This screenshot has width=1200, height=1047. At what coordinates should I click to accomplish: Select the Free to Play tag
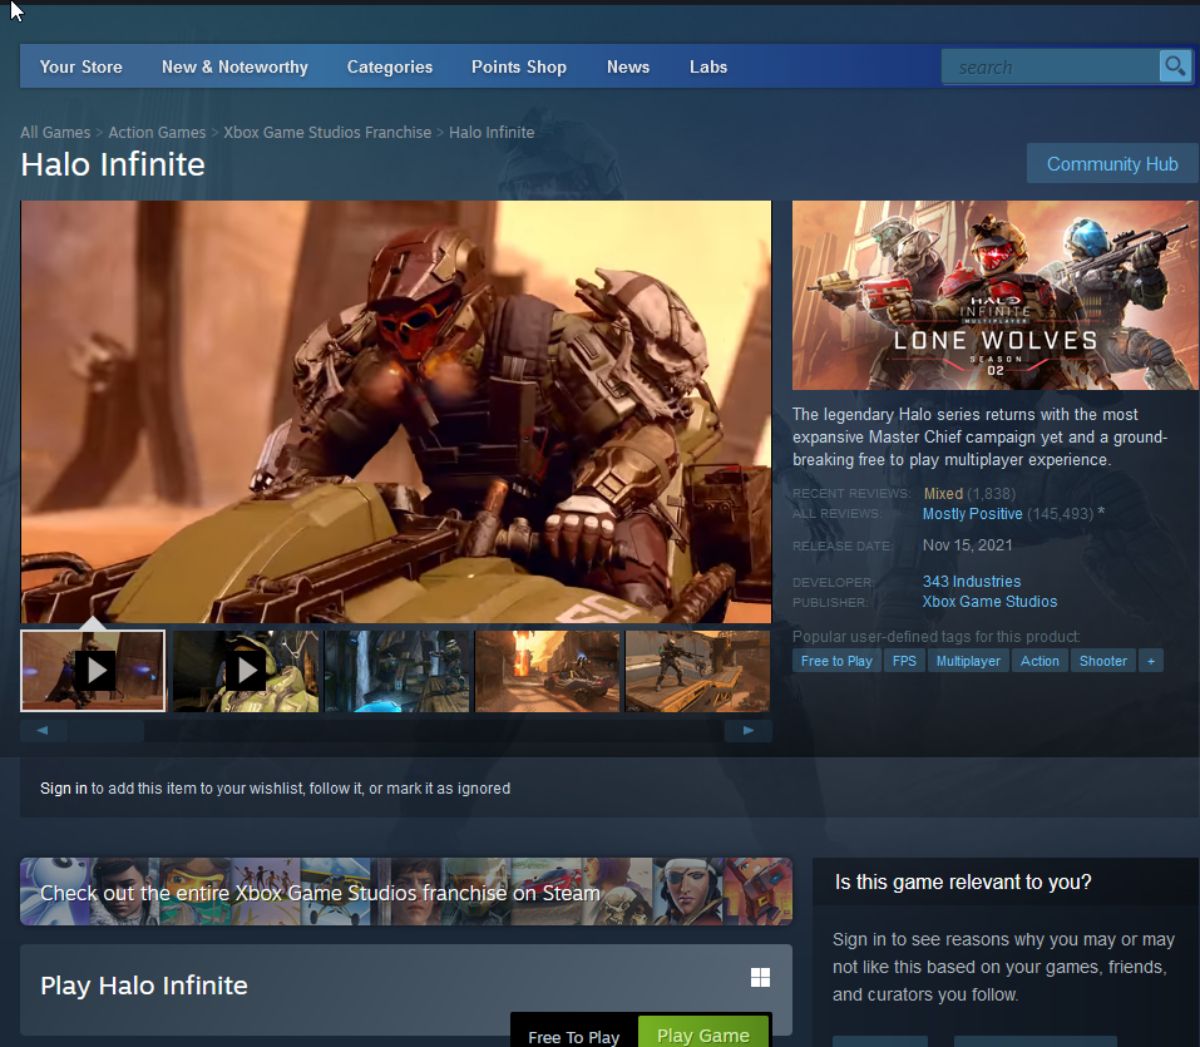(836, 660)
